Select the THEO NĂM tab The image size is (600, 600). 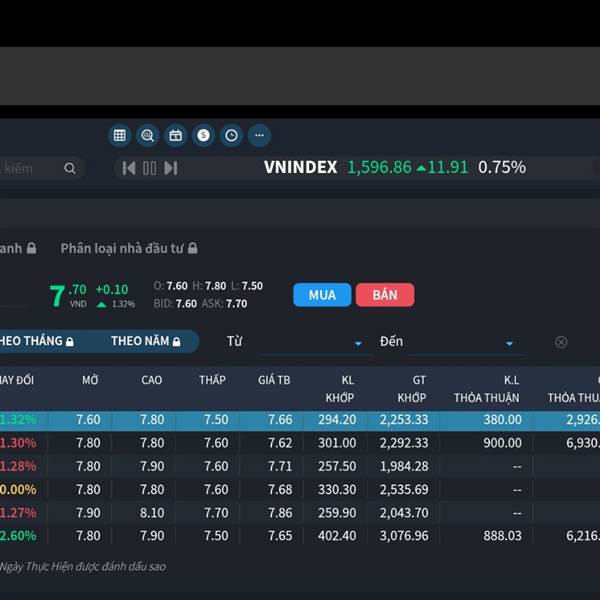point(145,341)
